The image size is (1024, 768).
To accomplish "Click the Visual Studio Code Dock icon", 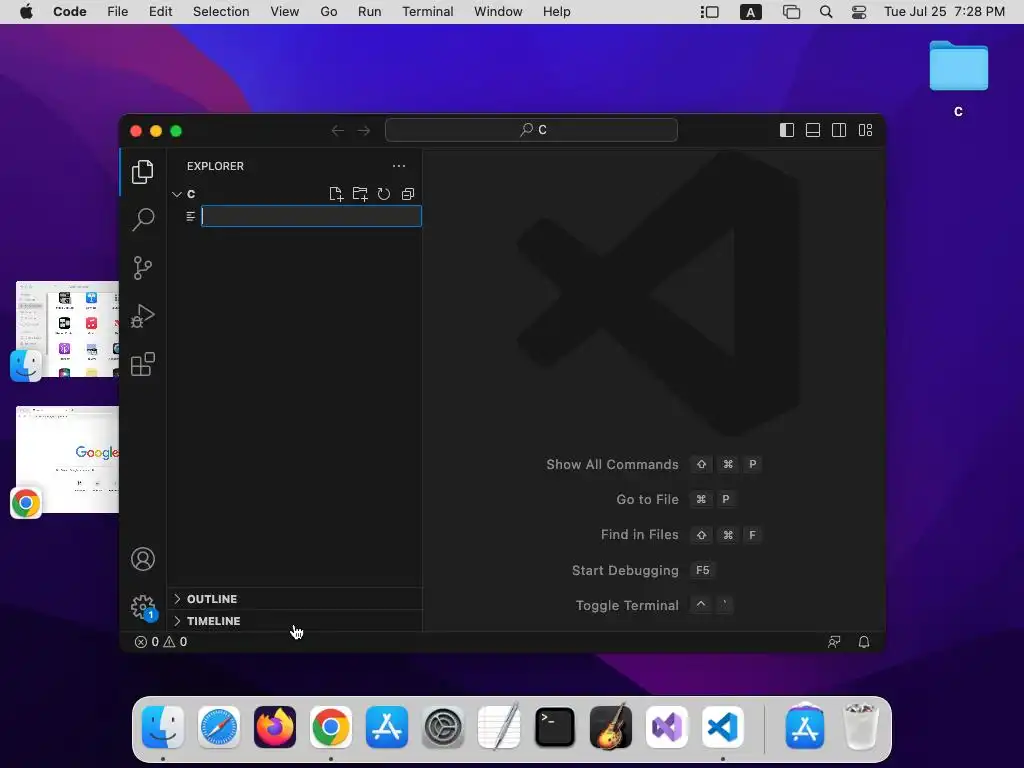I will click(723, 727).
